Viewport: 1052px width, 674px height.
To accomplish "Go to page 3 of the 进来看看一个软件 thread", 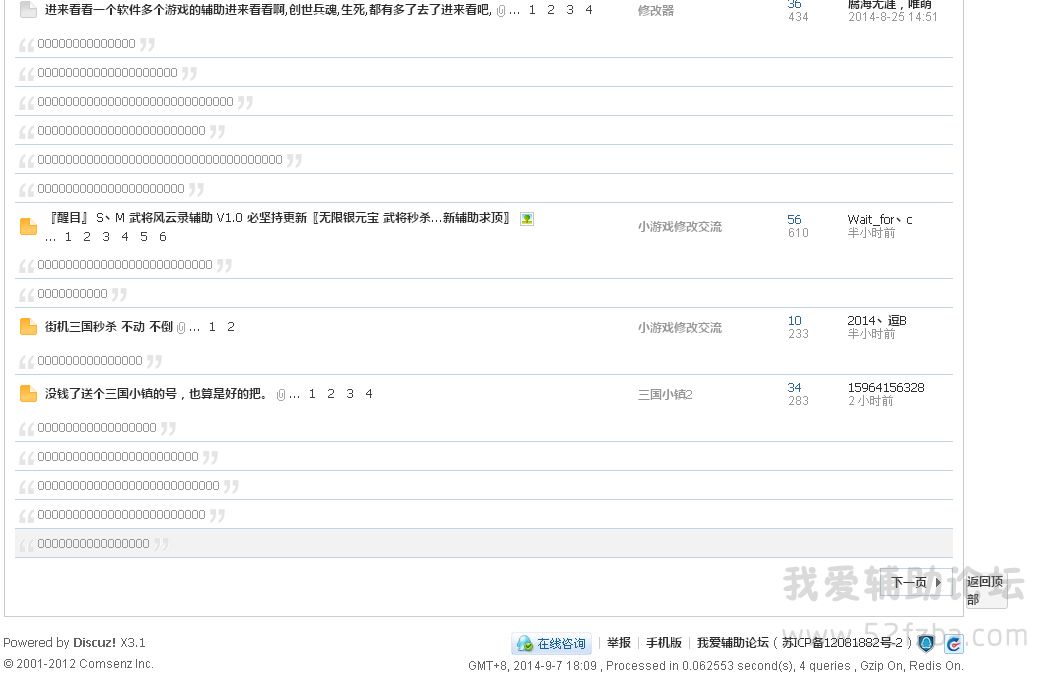I will click(570, 10).
